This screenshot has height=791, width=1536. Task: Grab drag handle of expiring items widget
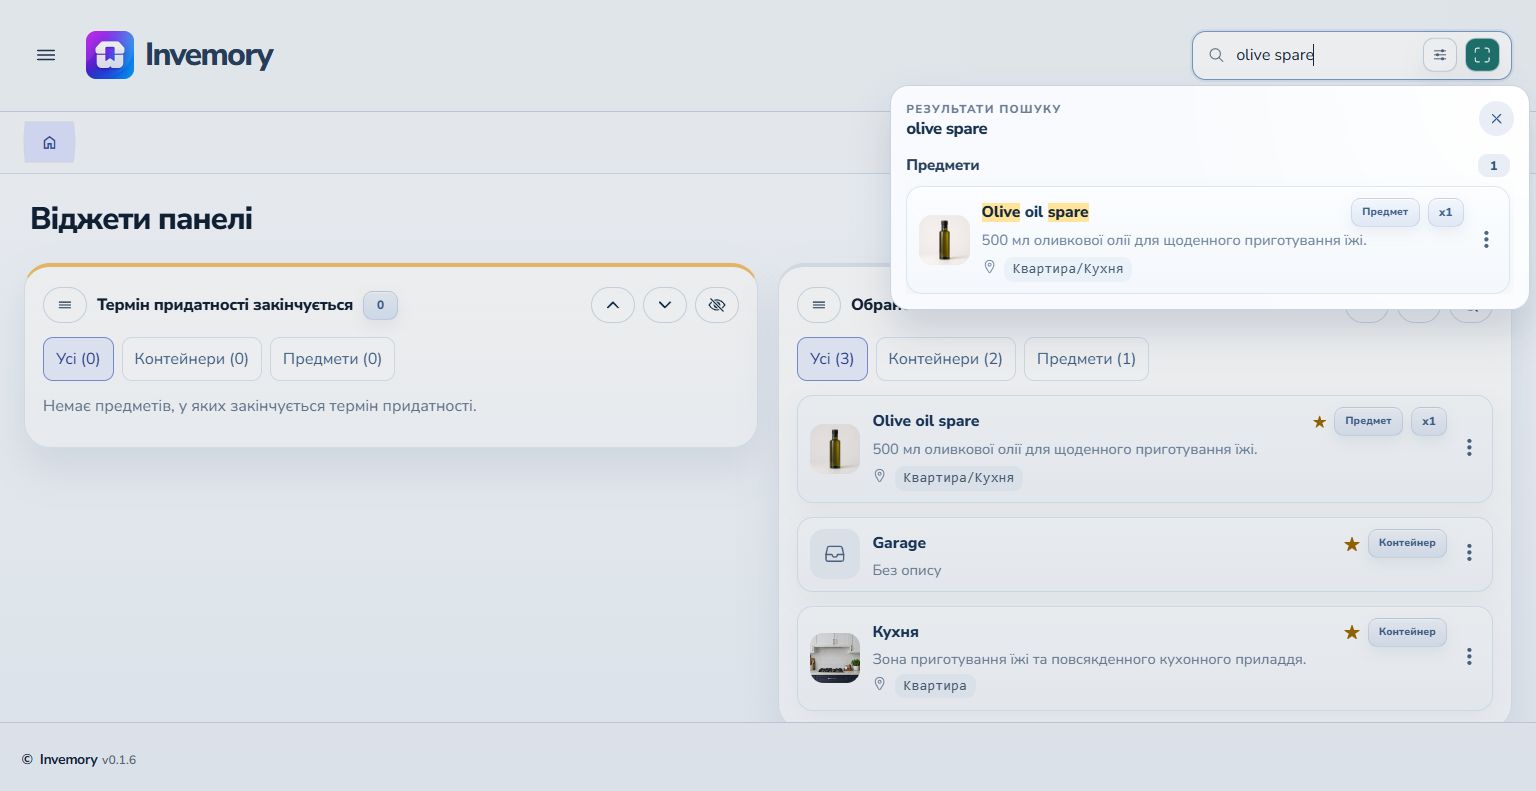coord(65,305)
